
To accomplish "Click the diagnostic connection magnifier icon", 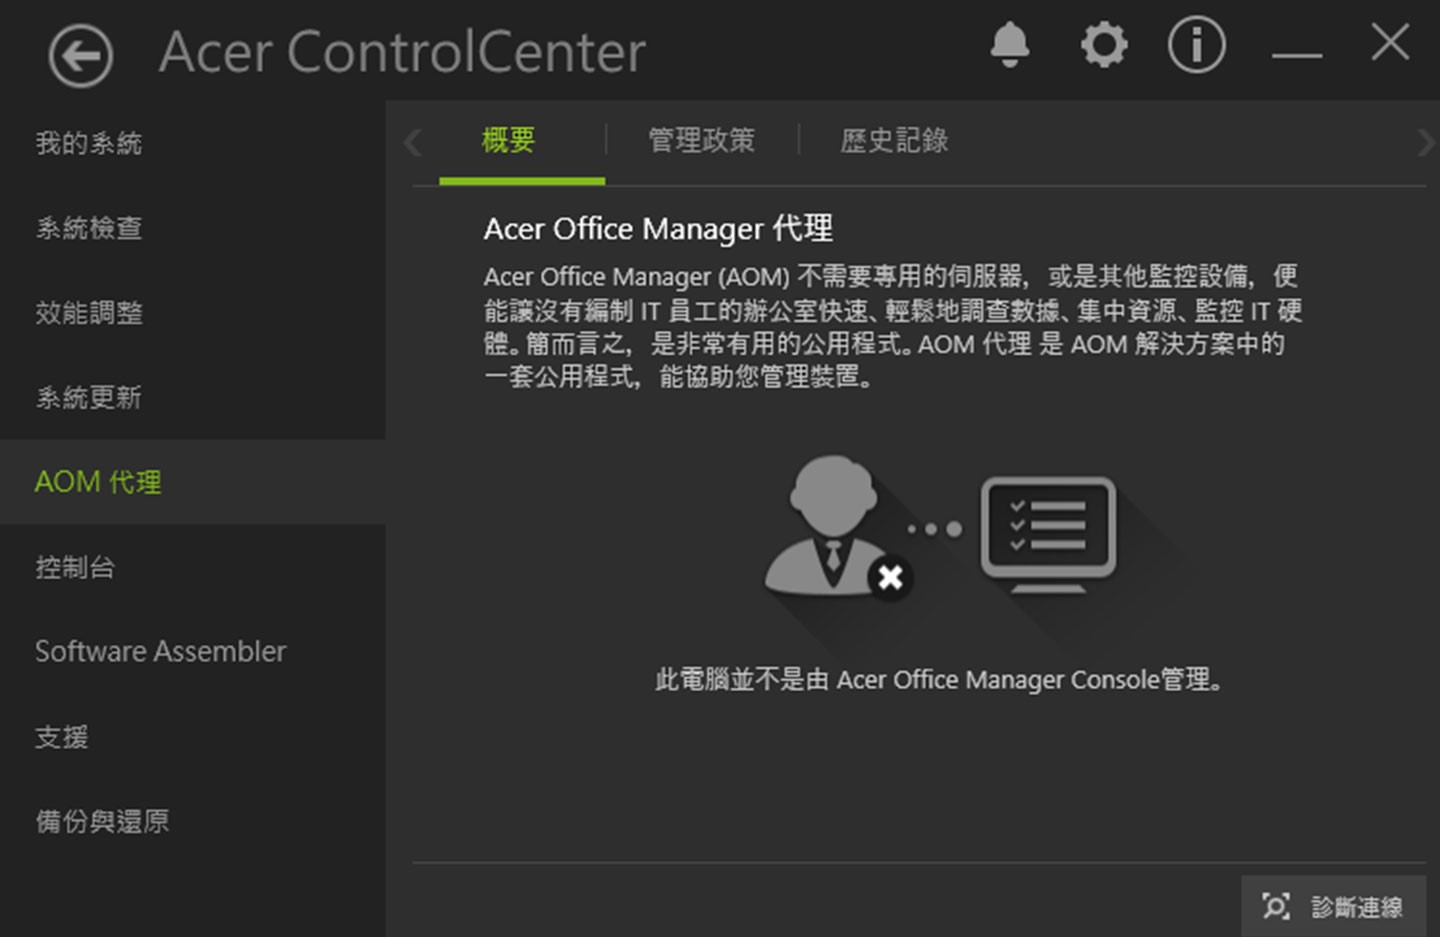I will (1277, 906).
